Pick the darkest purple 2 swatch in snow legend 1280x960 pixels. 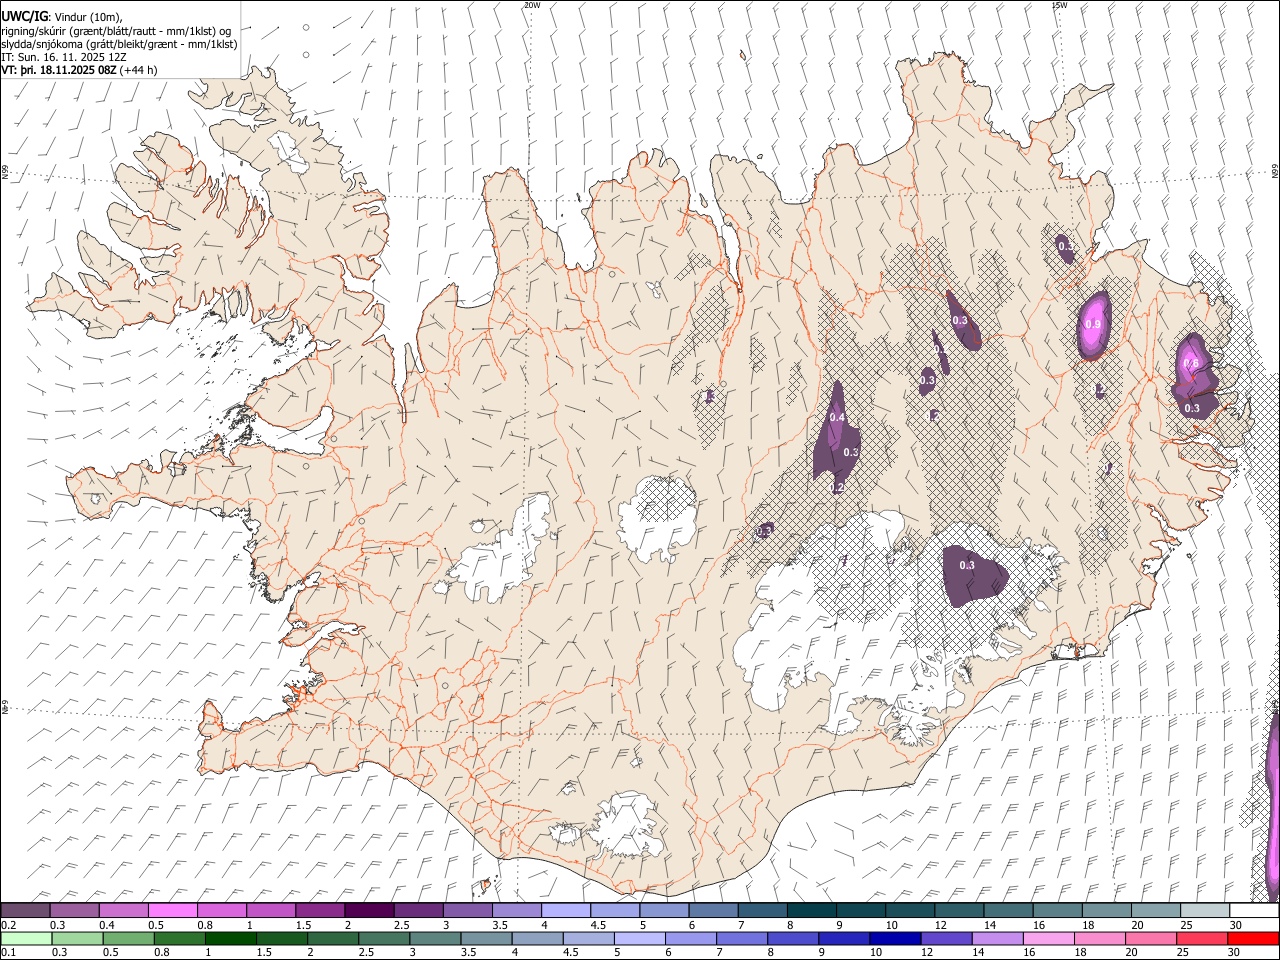click(369, 910)
